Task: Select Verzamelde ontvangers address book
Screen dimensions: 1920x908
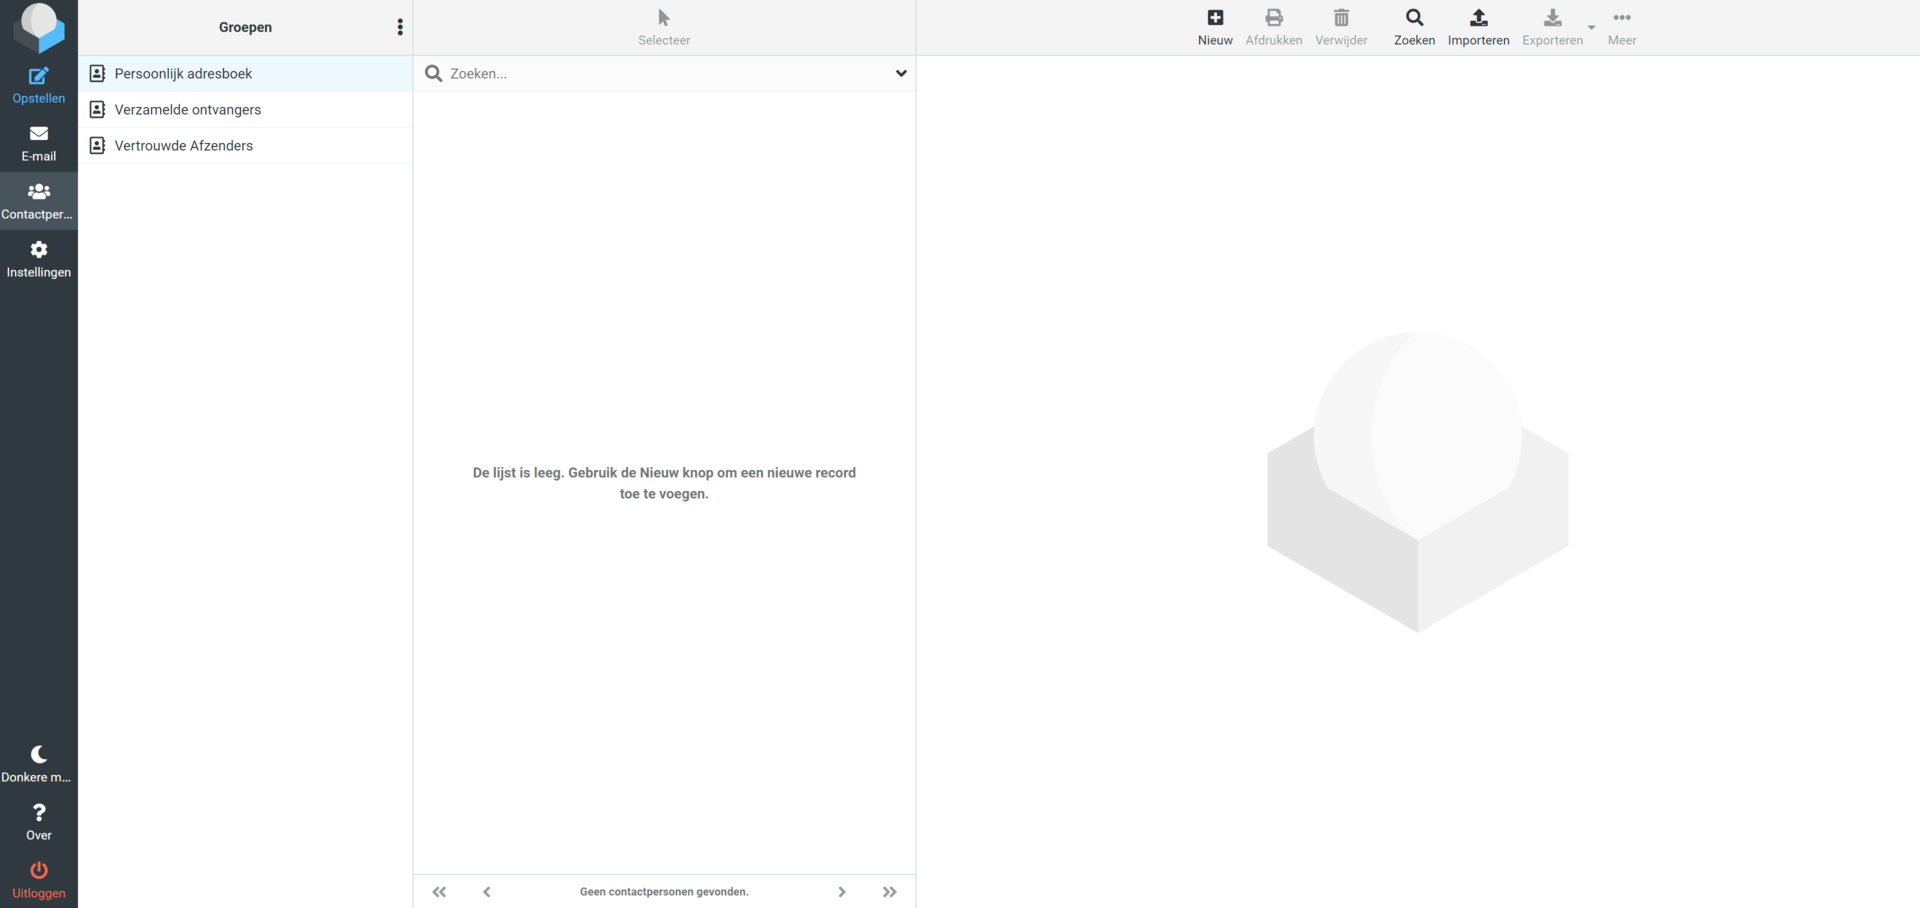Action: [x=245, y=109]
